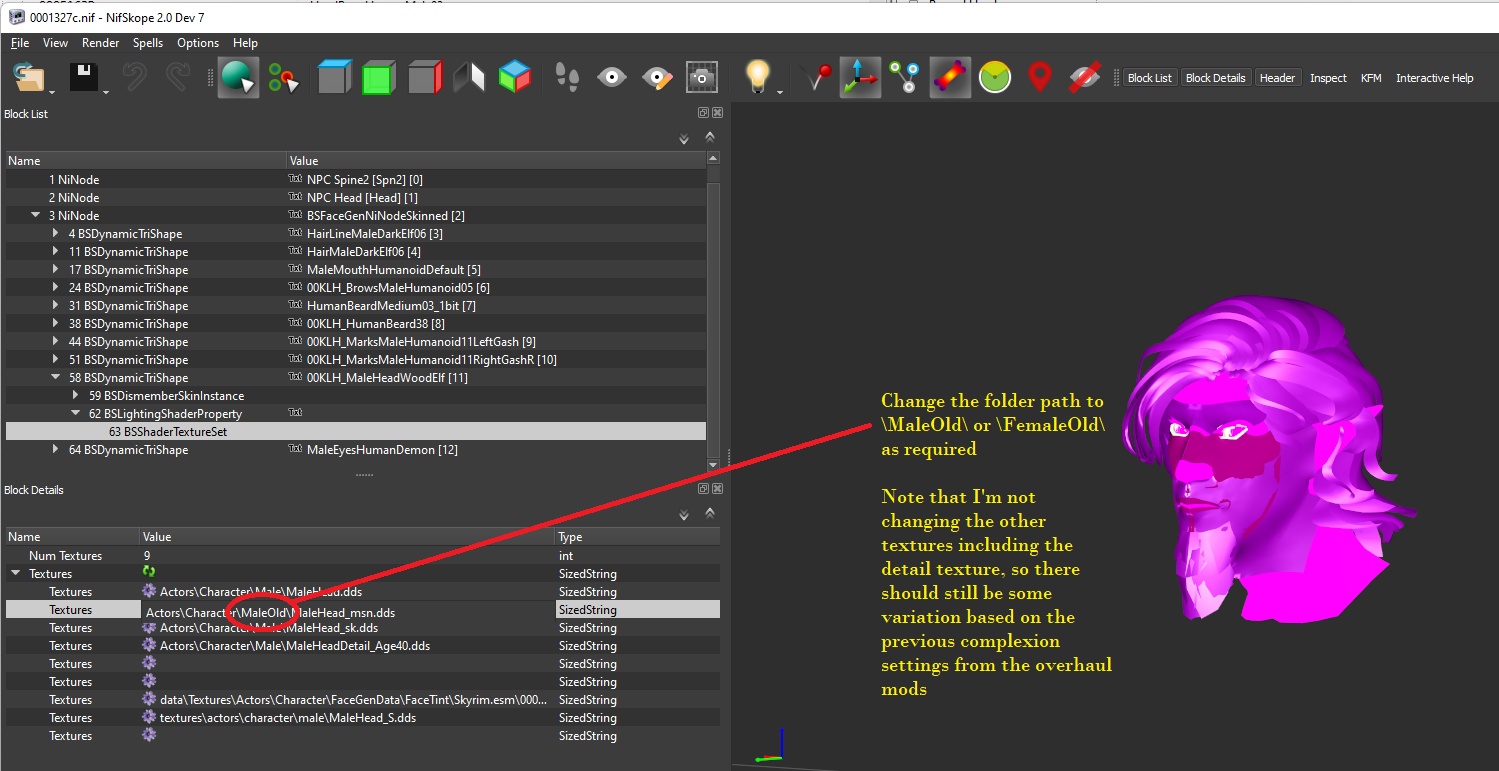Expand 17 BSDynamicTriShape MaleMouthHumanoidDefault
The height and width of the screenshot is (771, 1499).
click(x=57, y=269)
